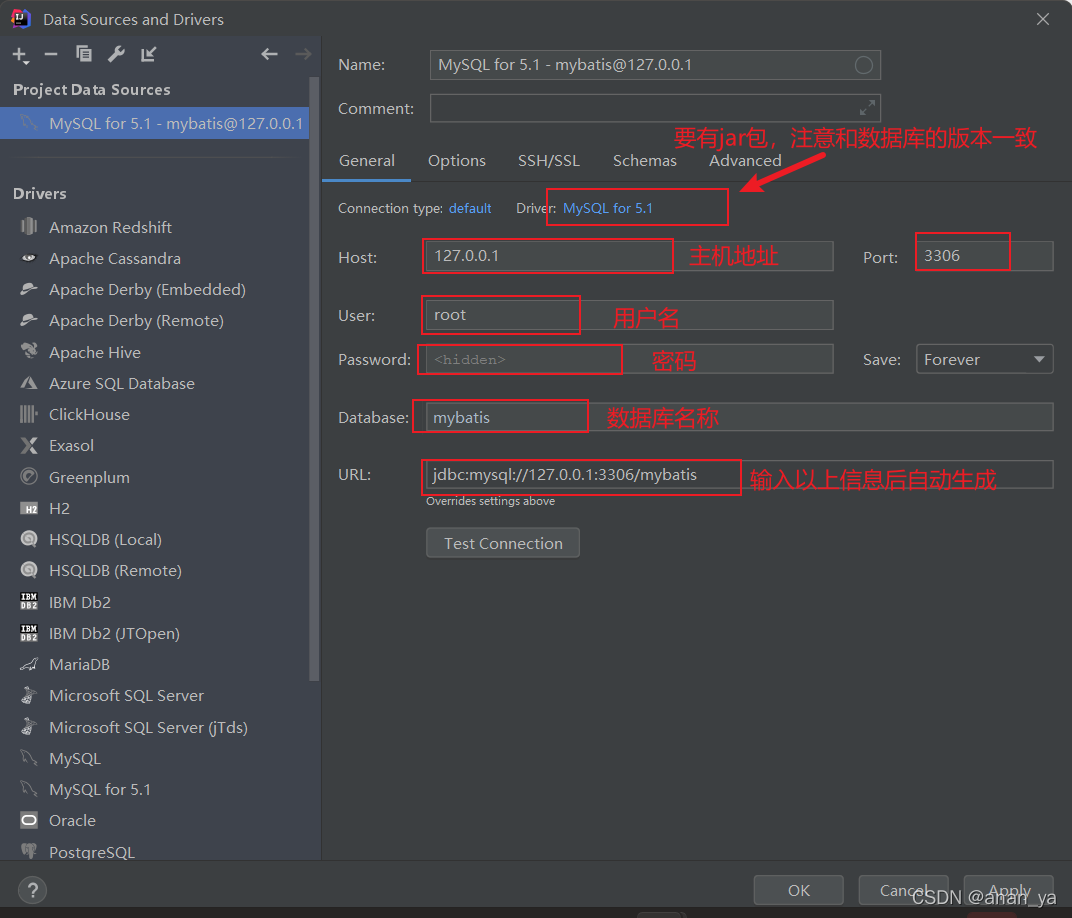1072x918 pixels.
Task: Switch to the General tab
Action: (366, 161)
